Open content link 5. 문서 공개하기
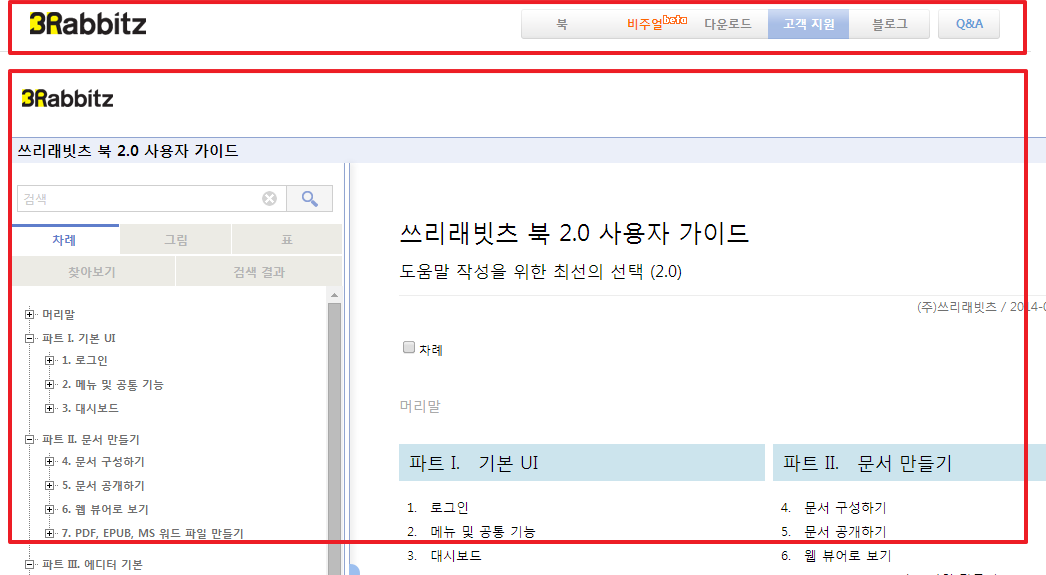The height and width of the screenshot is (575, 1046). pos(845,532)
